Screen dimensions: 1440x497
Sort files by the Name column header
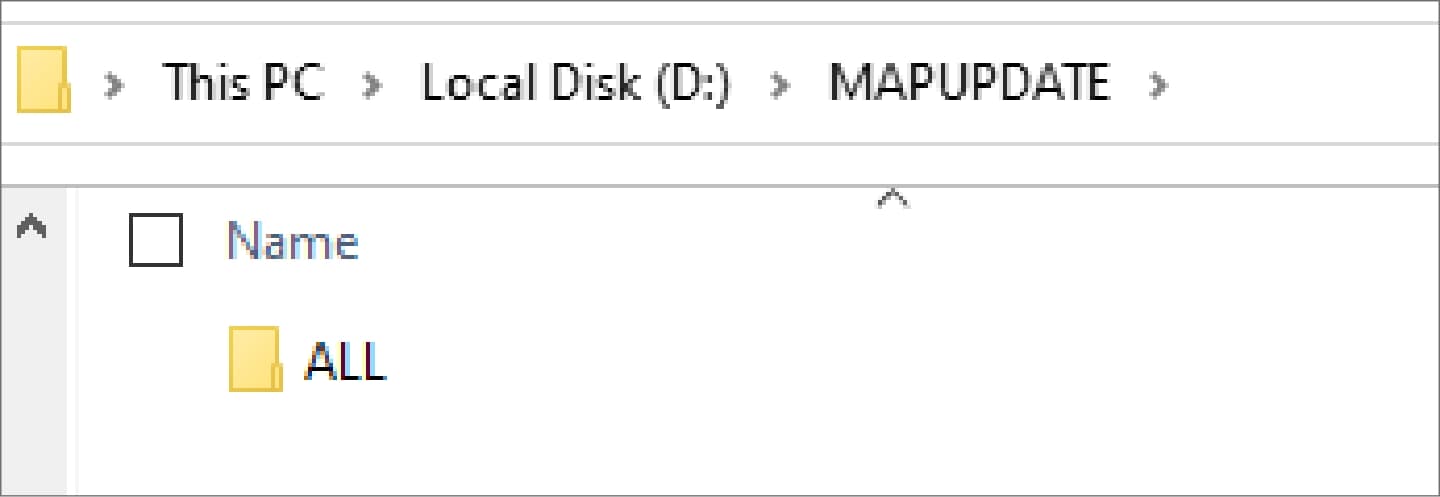click(292, 241)
